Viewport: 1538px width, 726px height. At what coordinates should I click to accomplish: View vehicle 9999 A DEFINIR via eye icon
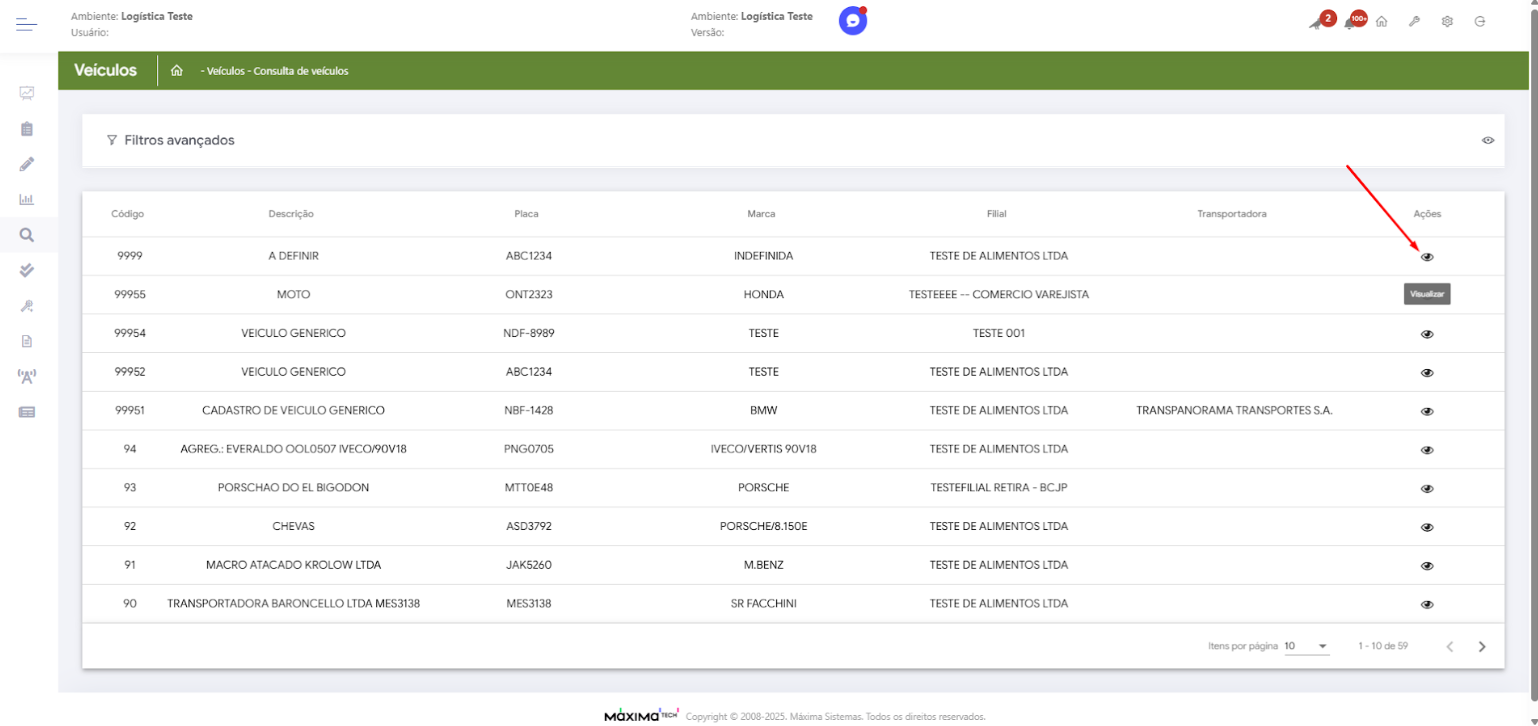click(1427, 257)
